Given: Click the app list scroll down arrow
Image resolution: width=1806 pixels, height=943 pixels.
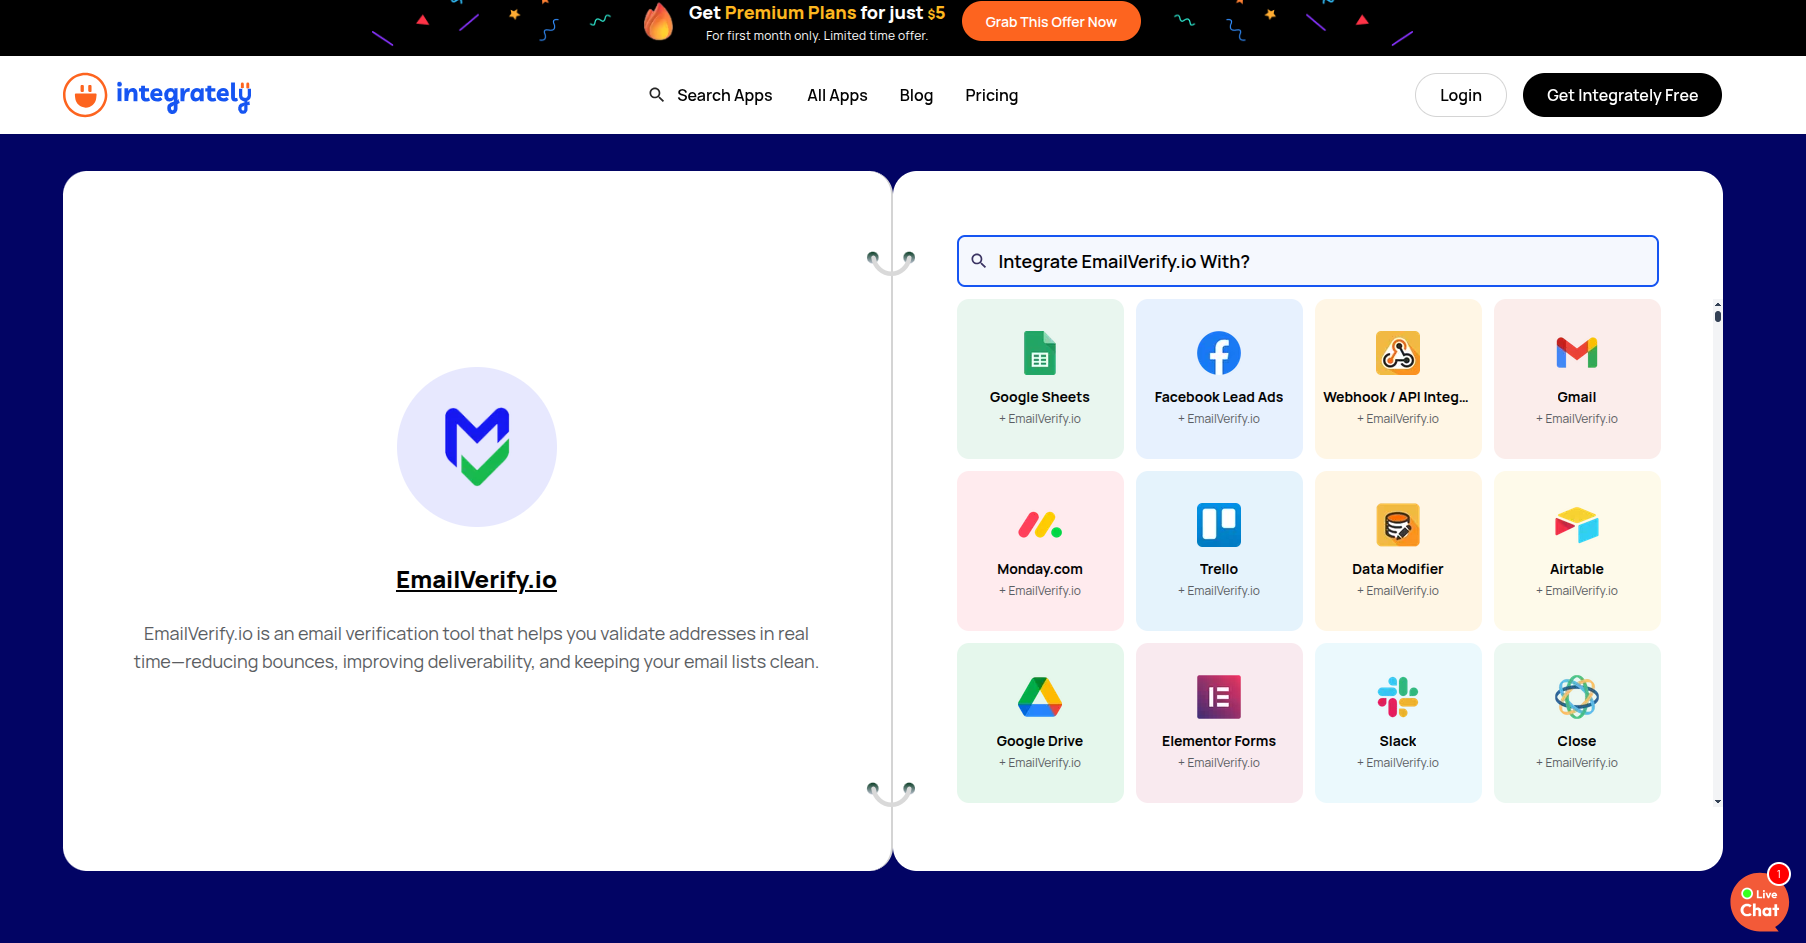Looking at the screenshot, I should 1718,801.
